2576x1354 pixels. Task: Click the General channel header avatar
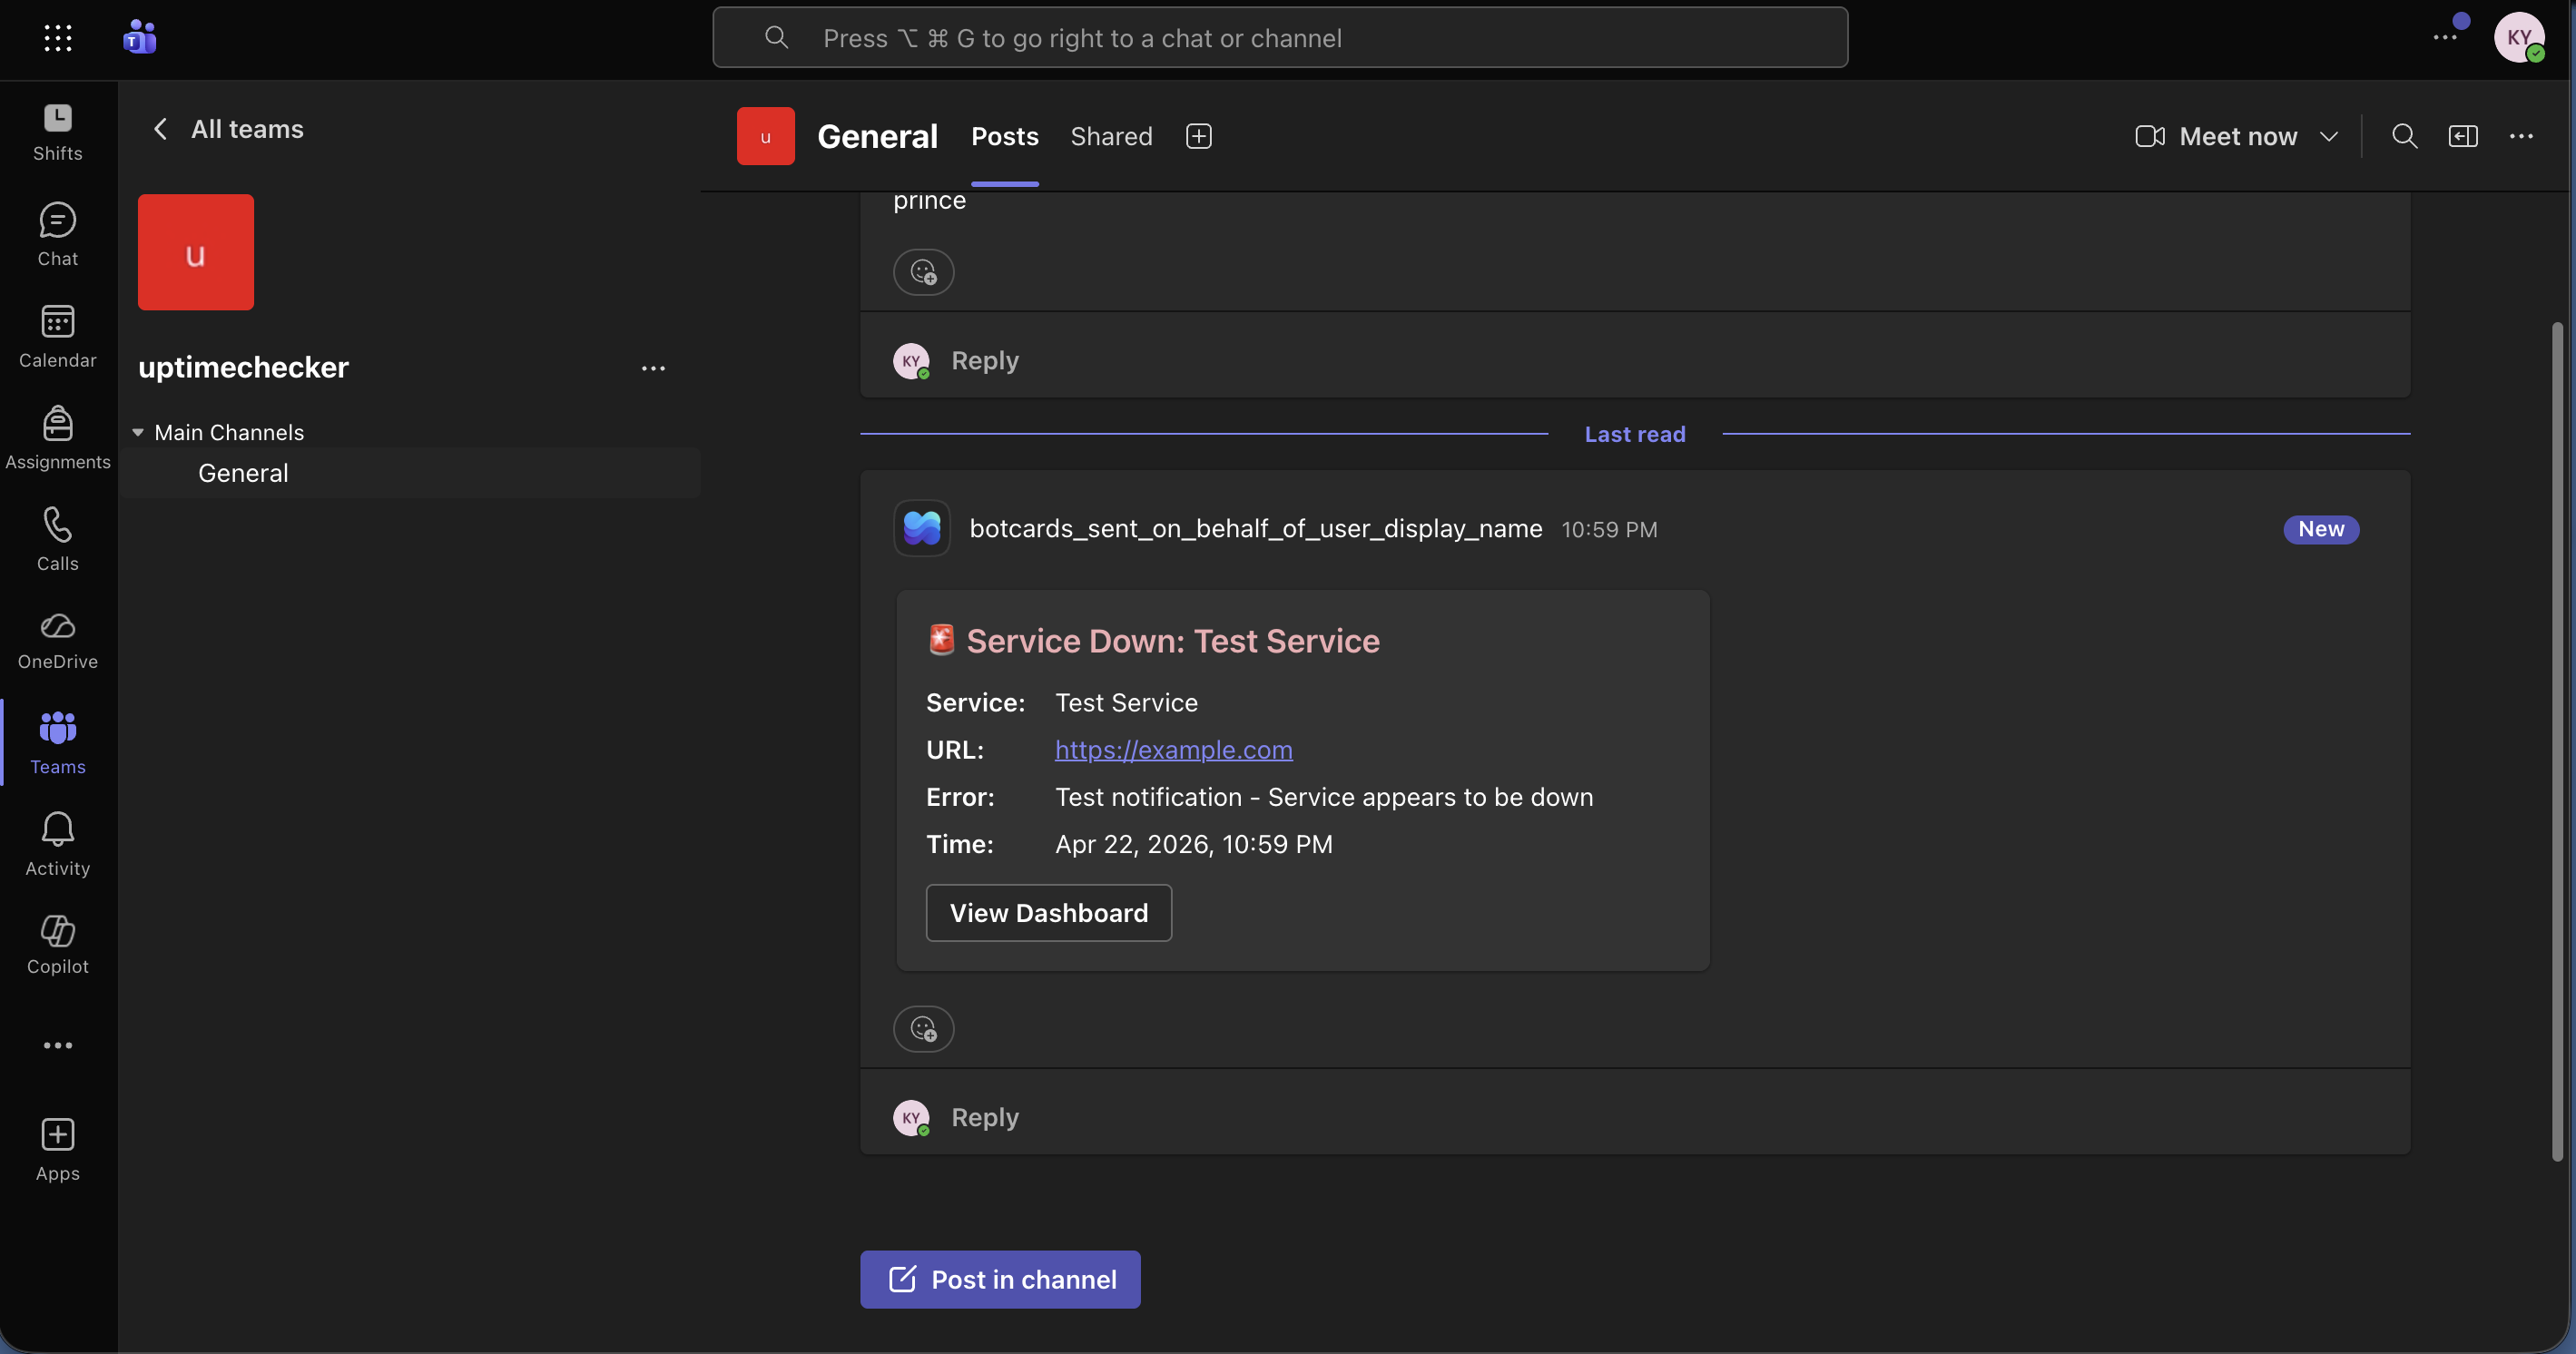point(766,136)
